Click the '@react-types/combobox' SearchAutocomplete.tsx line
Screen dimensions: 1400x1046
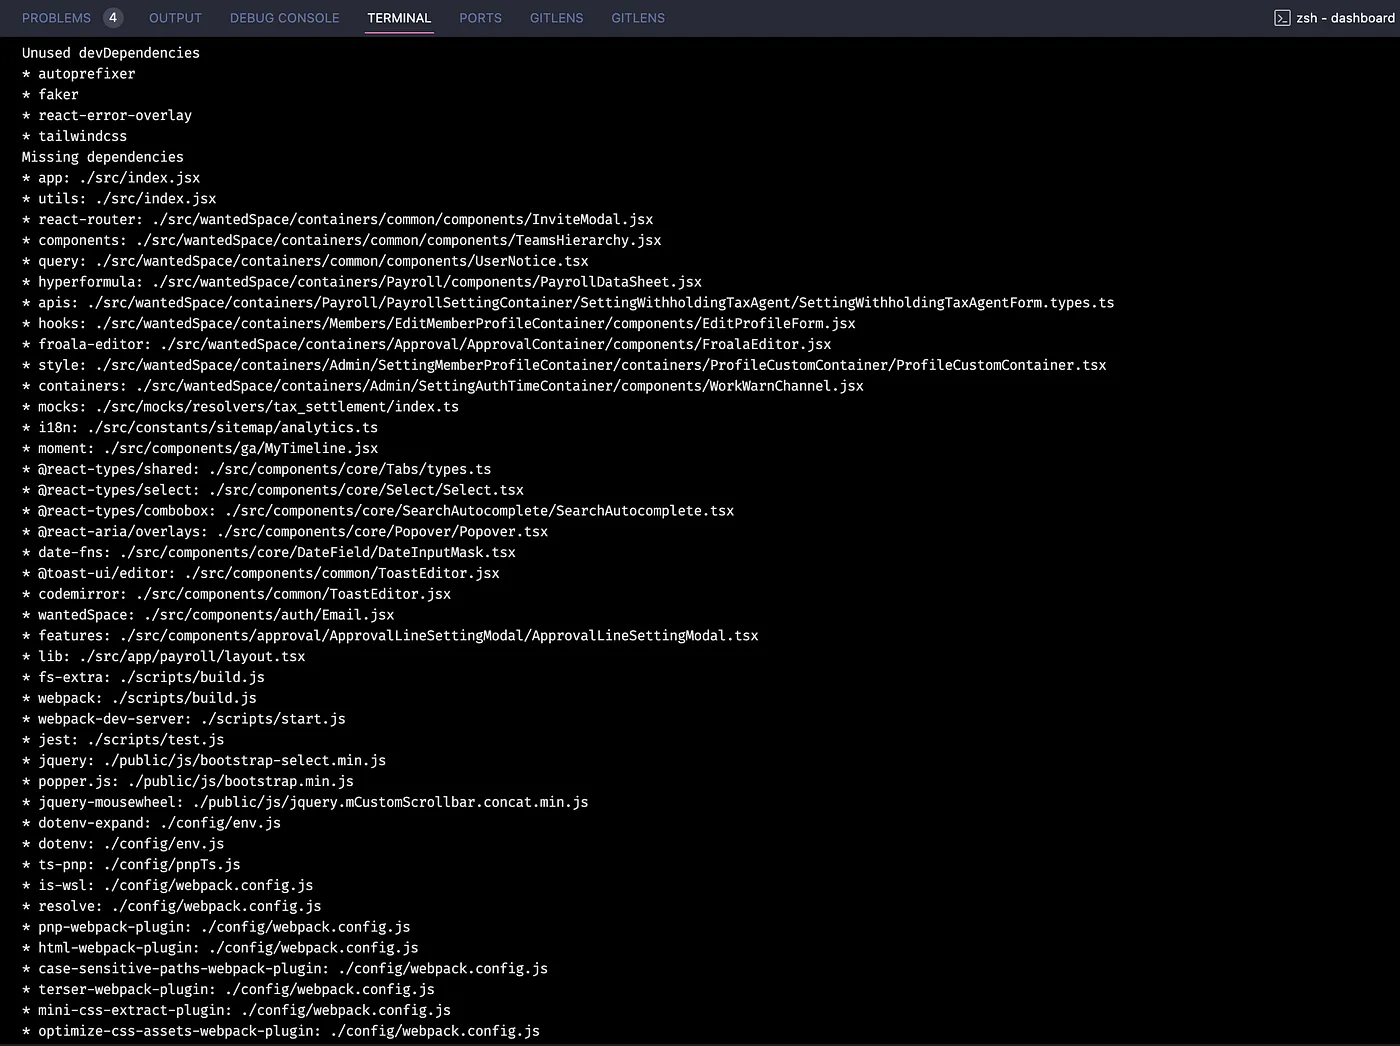pyautogui.click(x=378, y=511)
